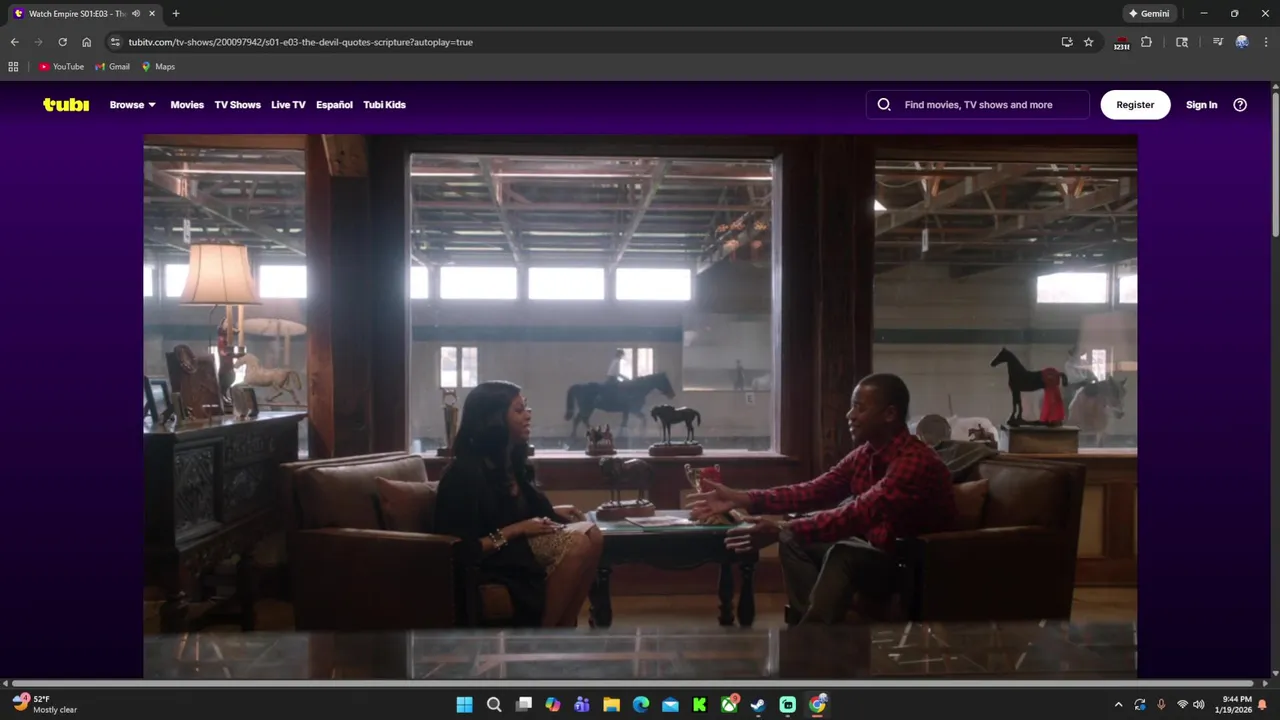Click the Tubi logo
The image size is (1280, 720).
click(66, 104)
